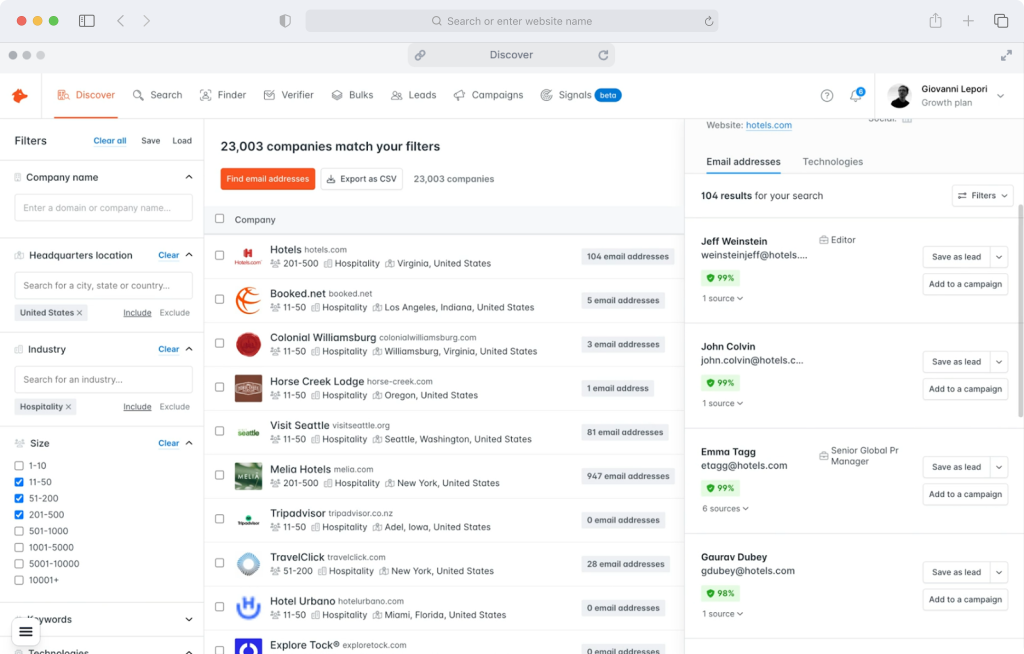This screenshot has width=1024, height=654.
Task: Open the Bulks tab
Action: [352, 95]
